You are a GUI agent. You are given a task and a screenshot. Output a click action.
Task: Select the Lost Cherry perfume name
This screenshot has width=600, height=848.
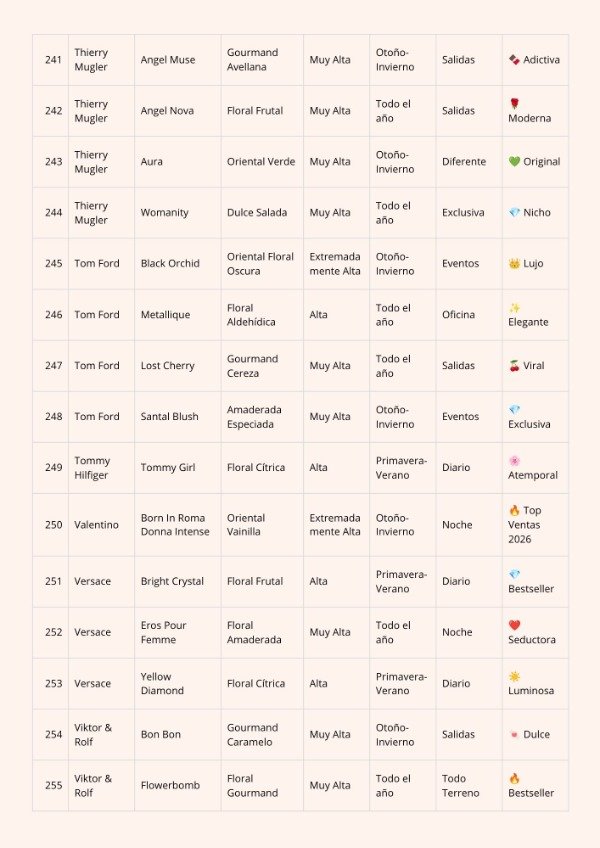pyautogui.click(x=167, y=366)
